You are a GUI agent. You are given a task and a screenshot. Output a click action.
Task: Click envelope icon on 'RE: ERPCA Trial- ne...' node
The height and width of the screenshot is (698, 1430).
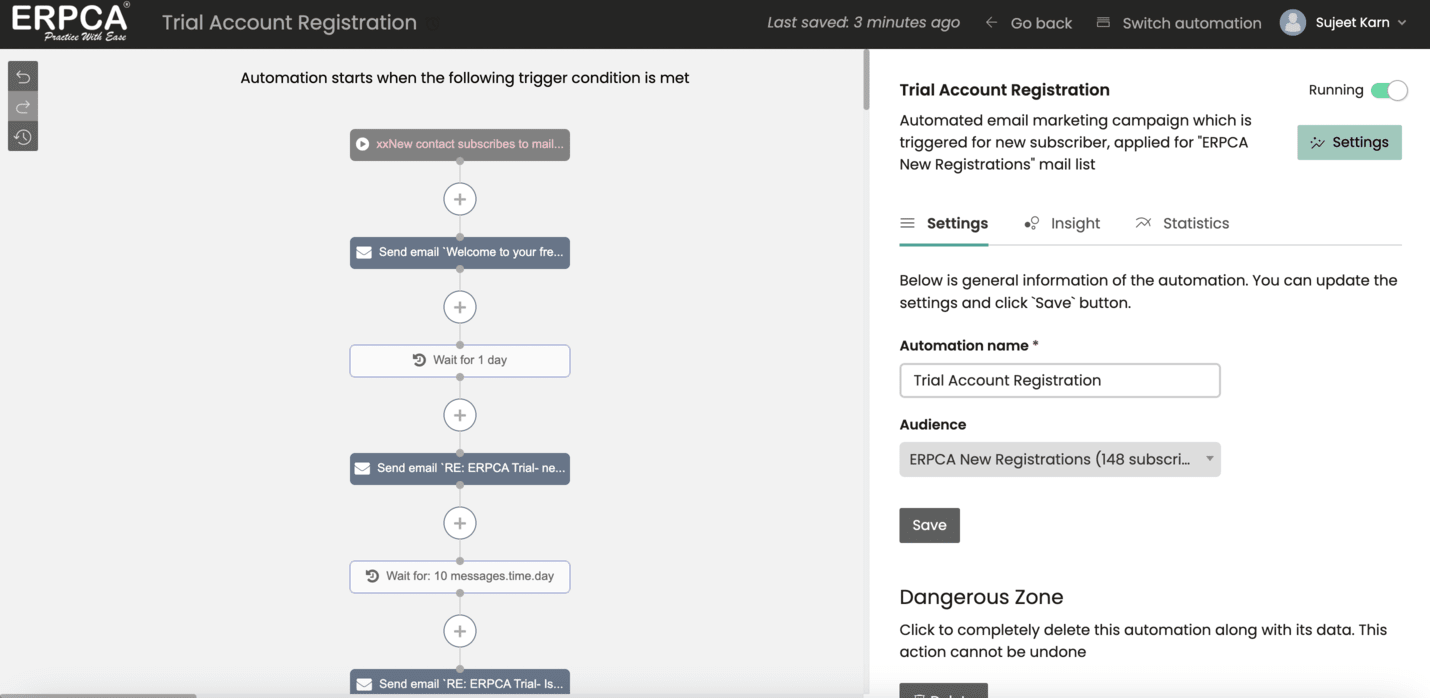[x=362, y=468]
